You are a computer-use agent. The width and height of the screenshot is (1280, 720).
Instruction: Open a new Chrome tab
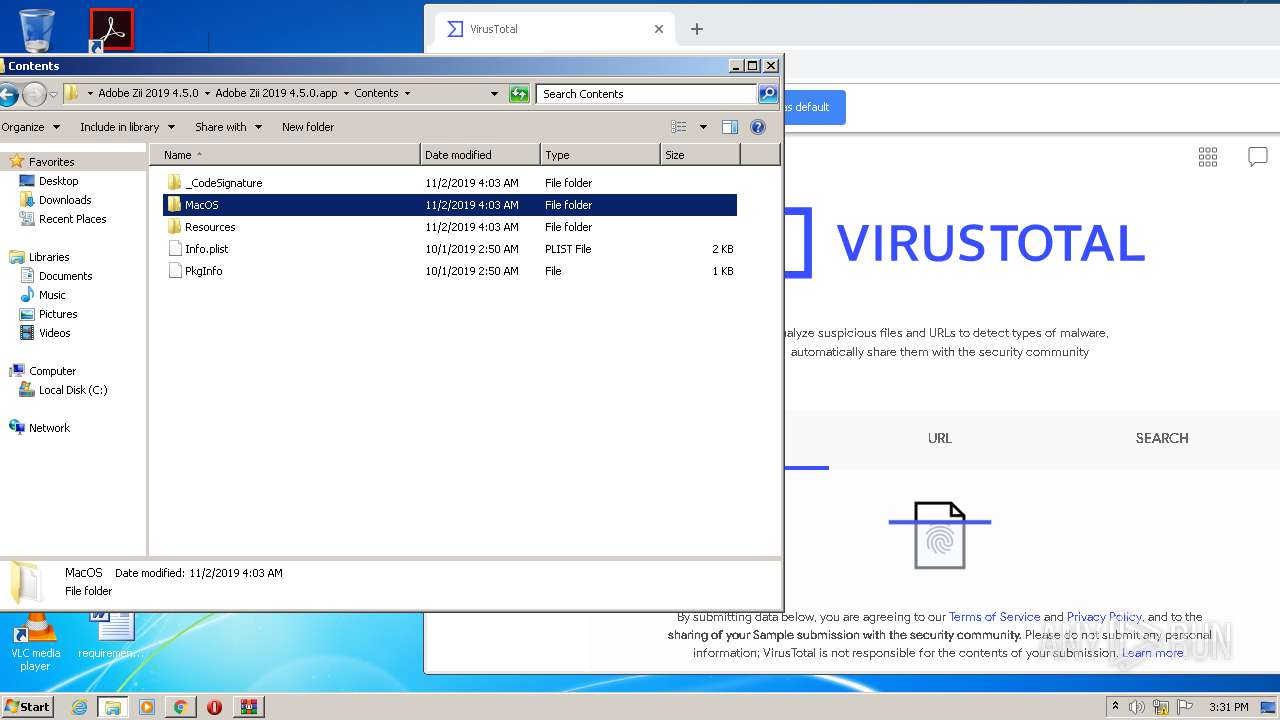point(697,29)
